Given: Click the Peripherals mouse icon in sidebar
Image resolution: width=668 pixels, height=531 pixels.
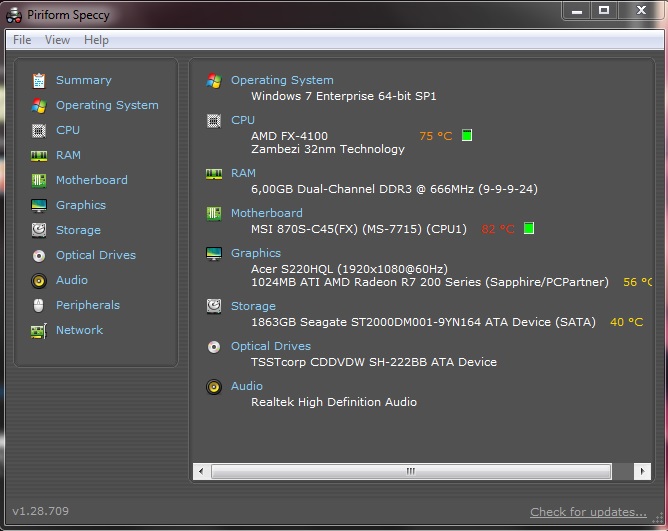Looking at the screenshot, I should [x=39, y=306].
